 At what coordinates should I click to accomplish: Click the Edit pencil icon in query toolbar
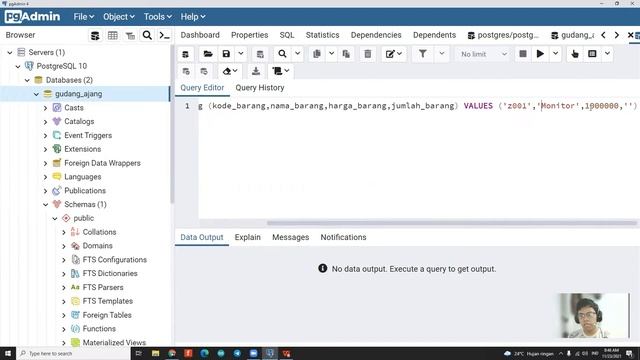[x=390, y=54]
